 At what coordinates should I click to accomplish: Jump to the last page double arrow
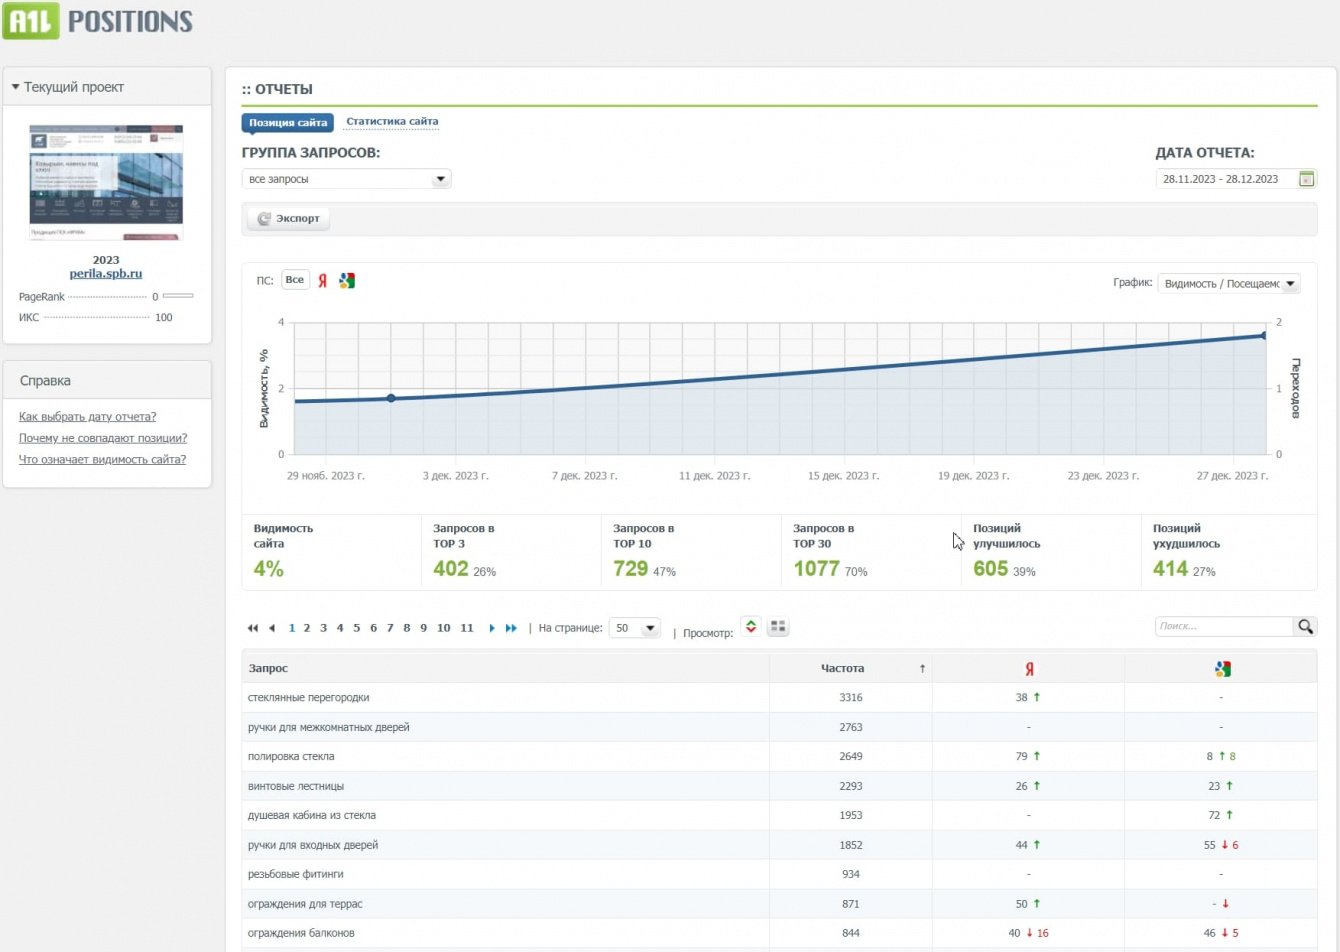pos(511,628)
